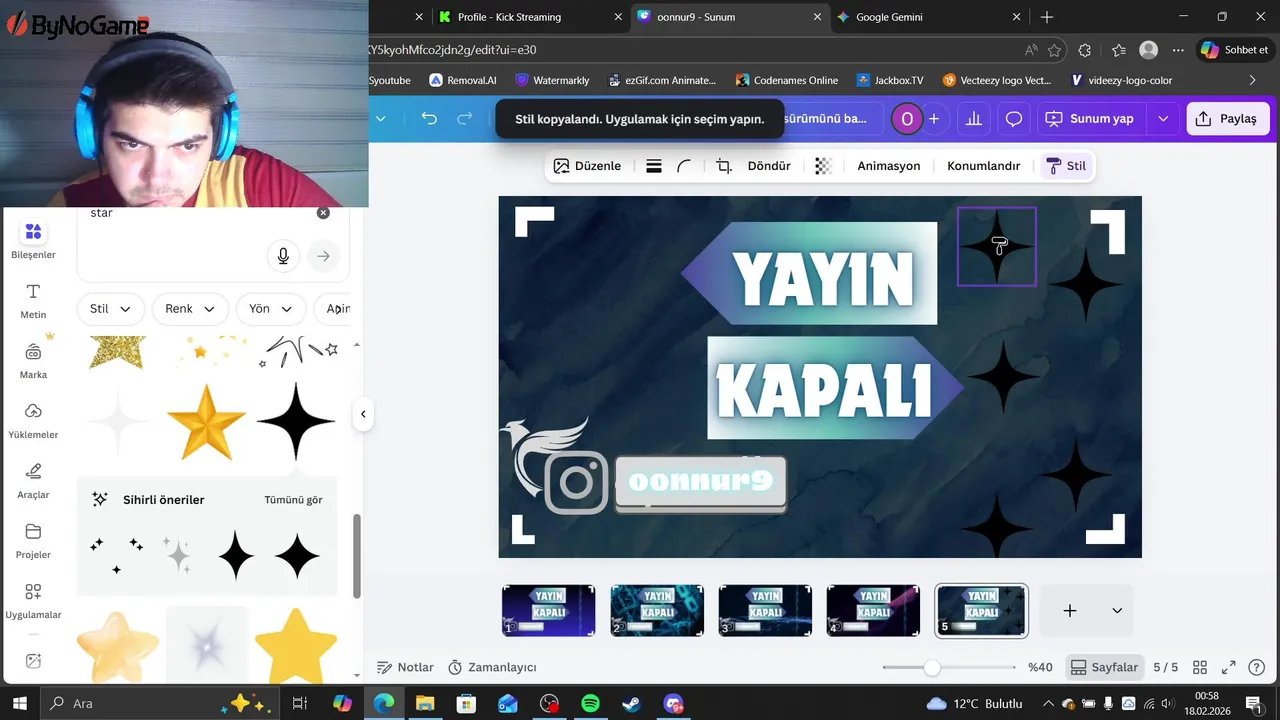The image size is (1280, 720).
Task: Open the Uygulamalar apps panel
Action: click(x=33, y=600)
